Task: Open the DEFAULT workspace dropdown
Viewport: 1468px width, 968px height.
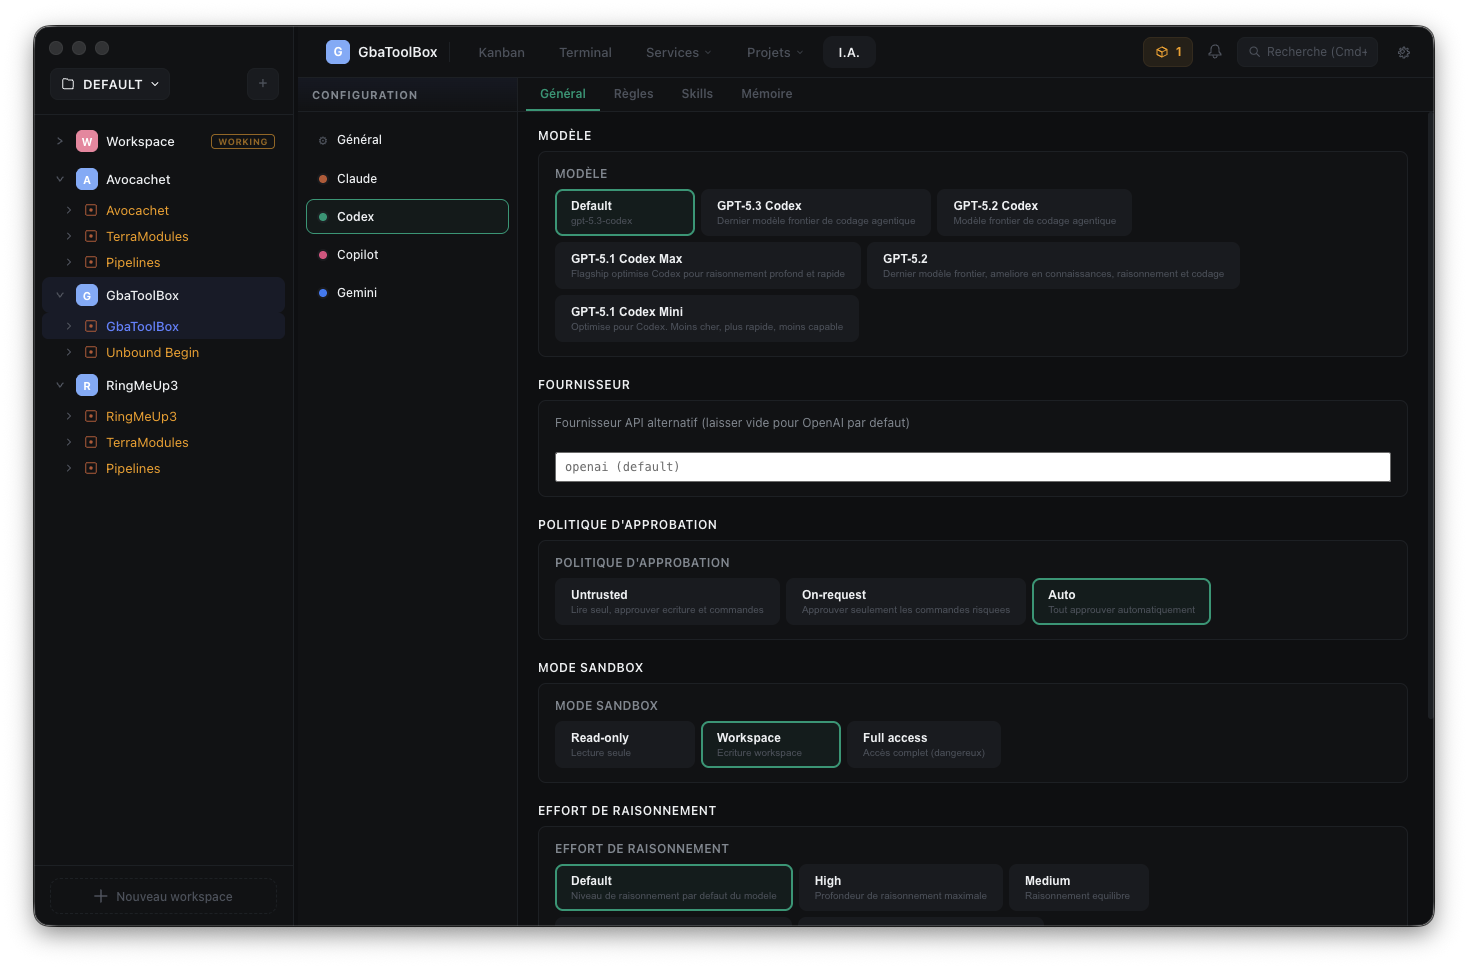Action: pyautogui.click(x=110, y=84)
